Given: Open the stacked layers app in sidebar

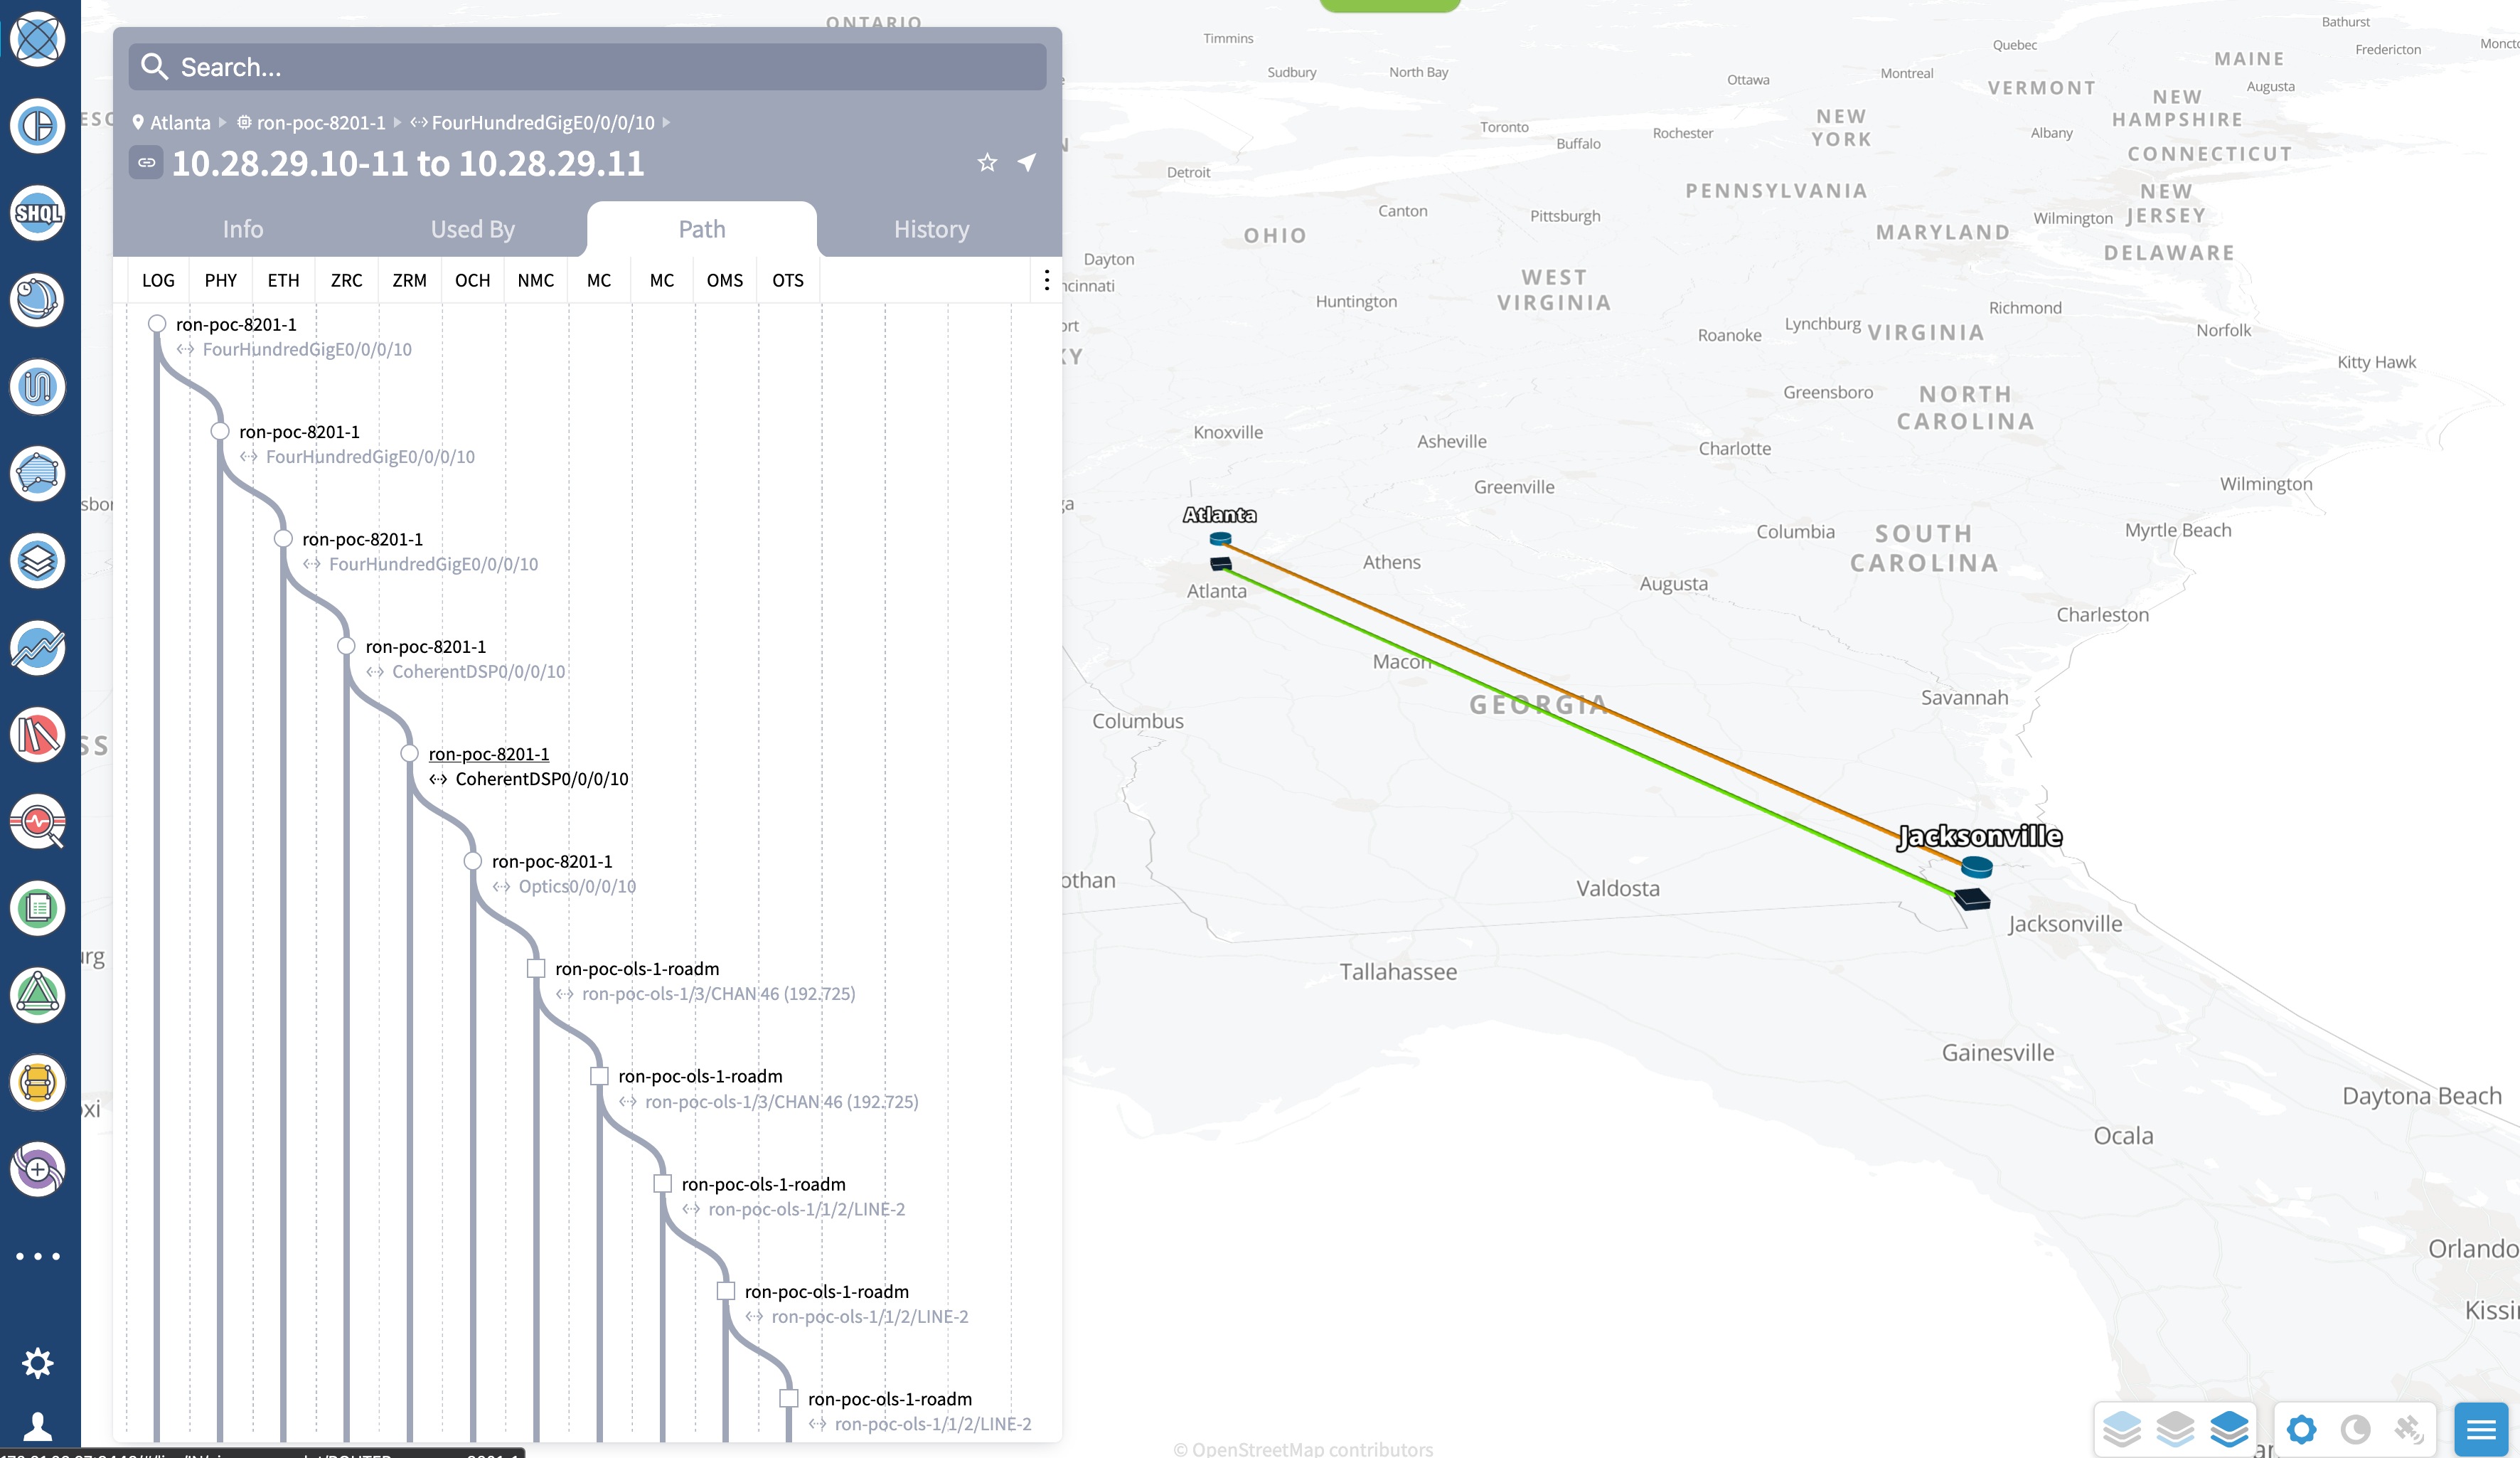Looking at the screenshot, I should point(38,561).
